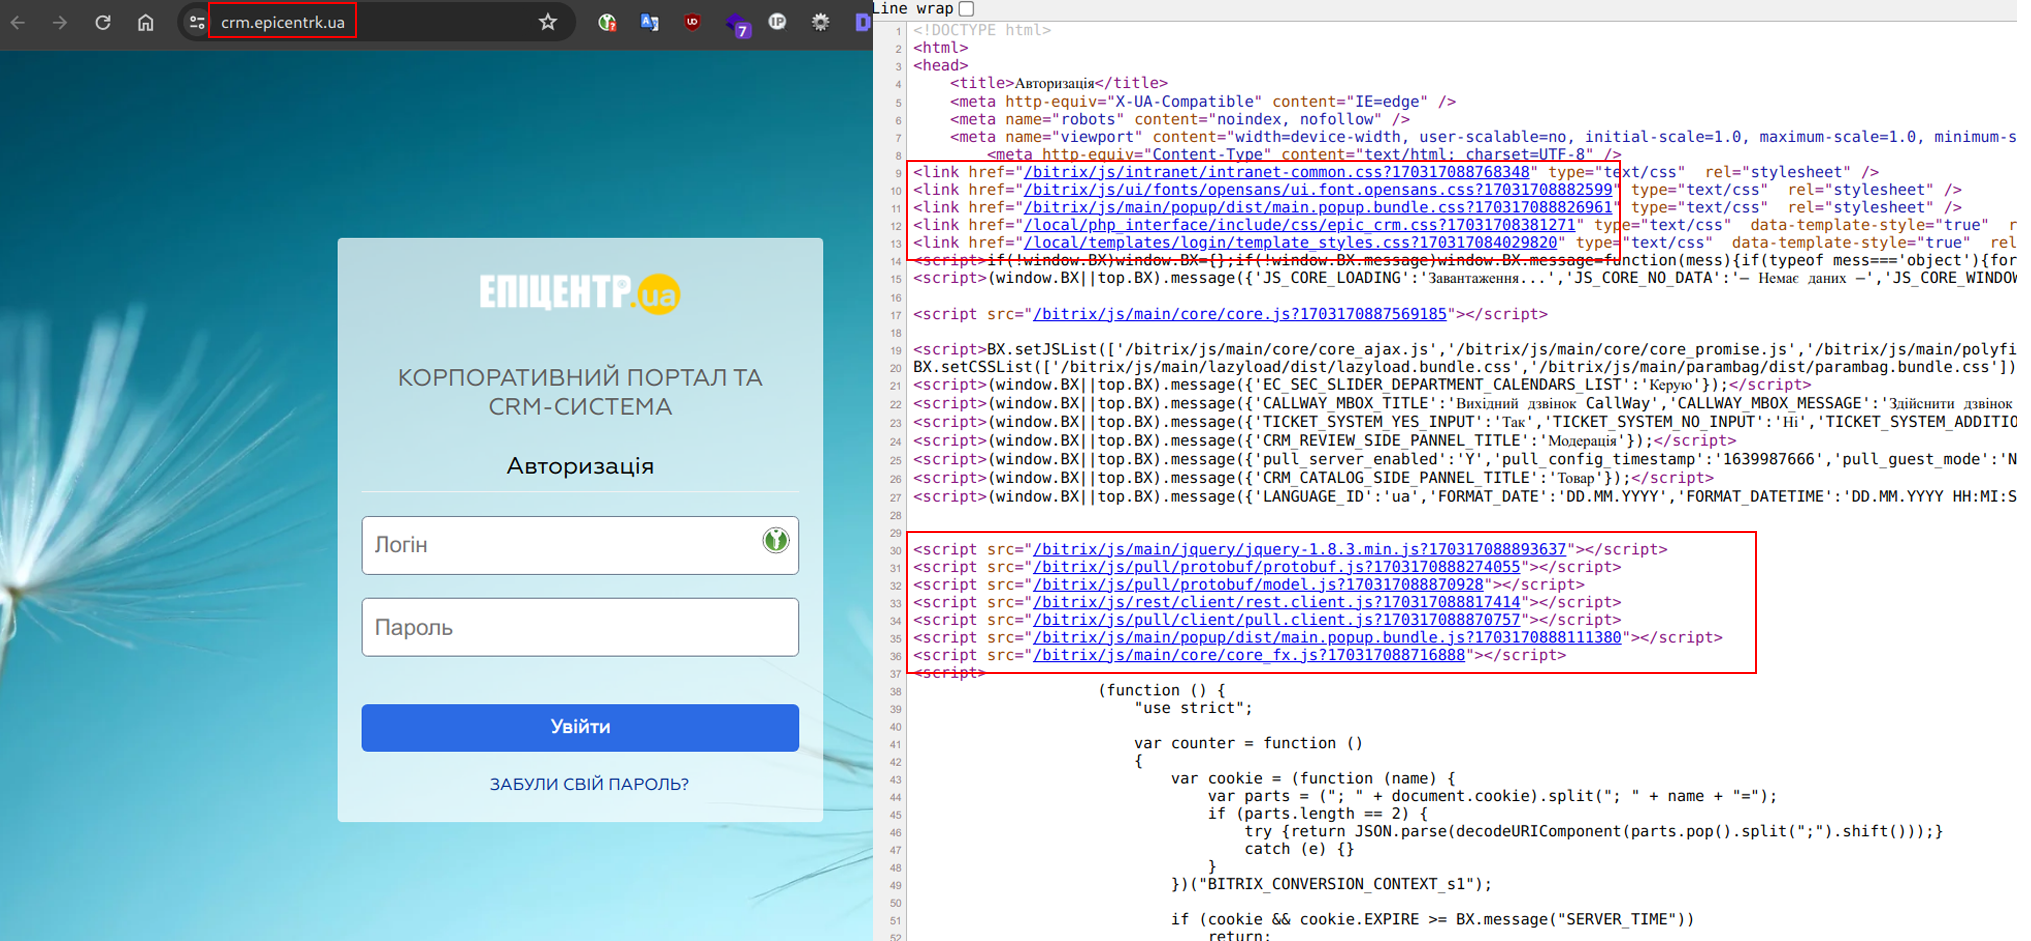
Task: Open the rest.client.js source link
Action: pyautogui.click(x=1277, y=602)
